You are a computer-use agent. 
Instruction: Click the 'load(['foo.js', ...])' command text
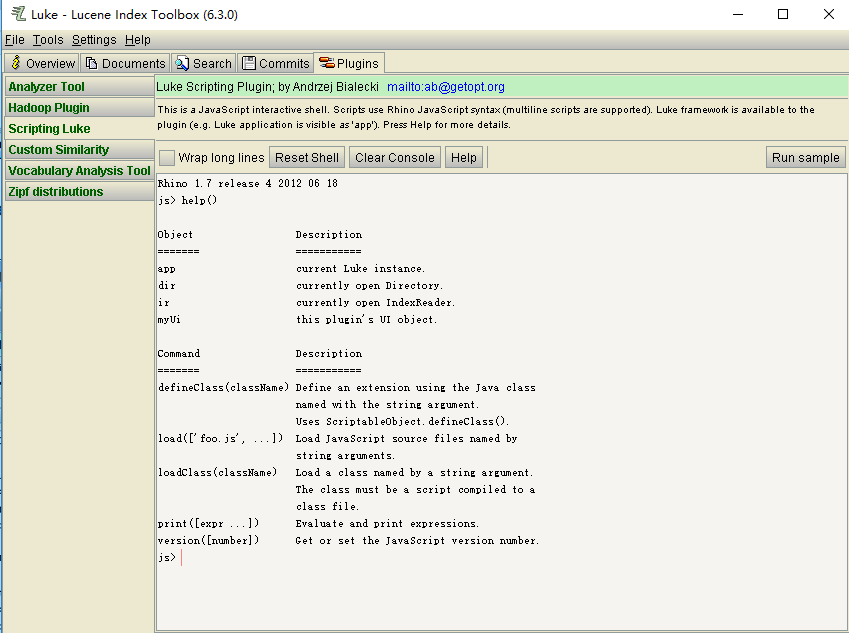pos(220,439)
